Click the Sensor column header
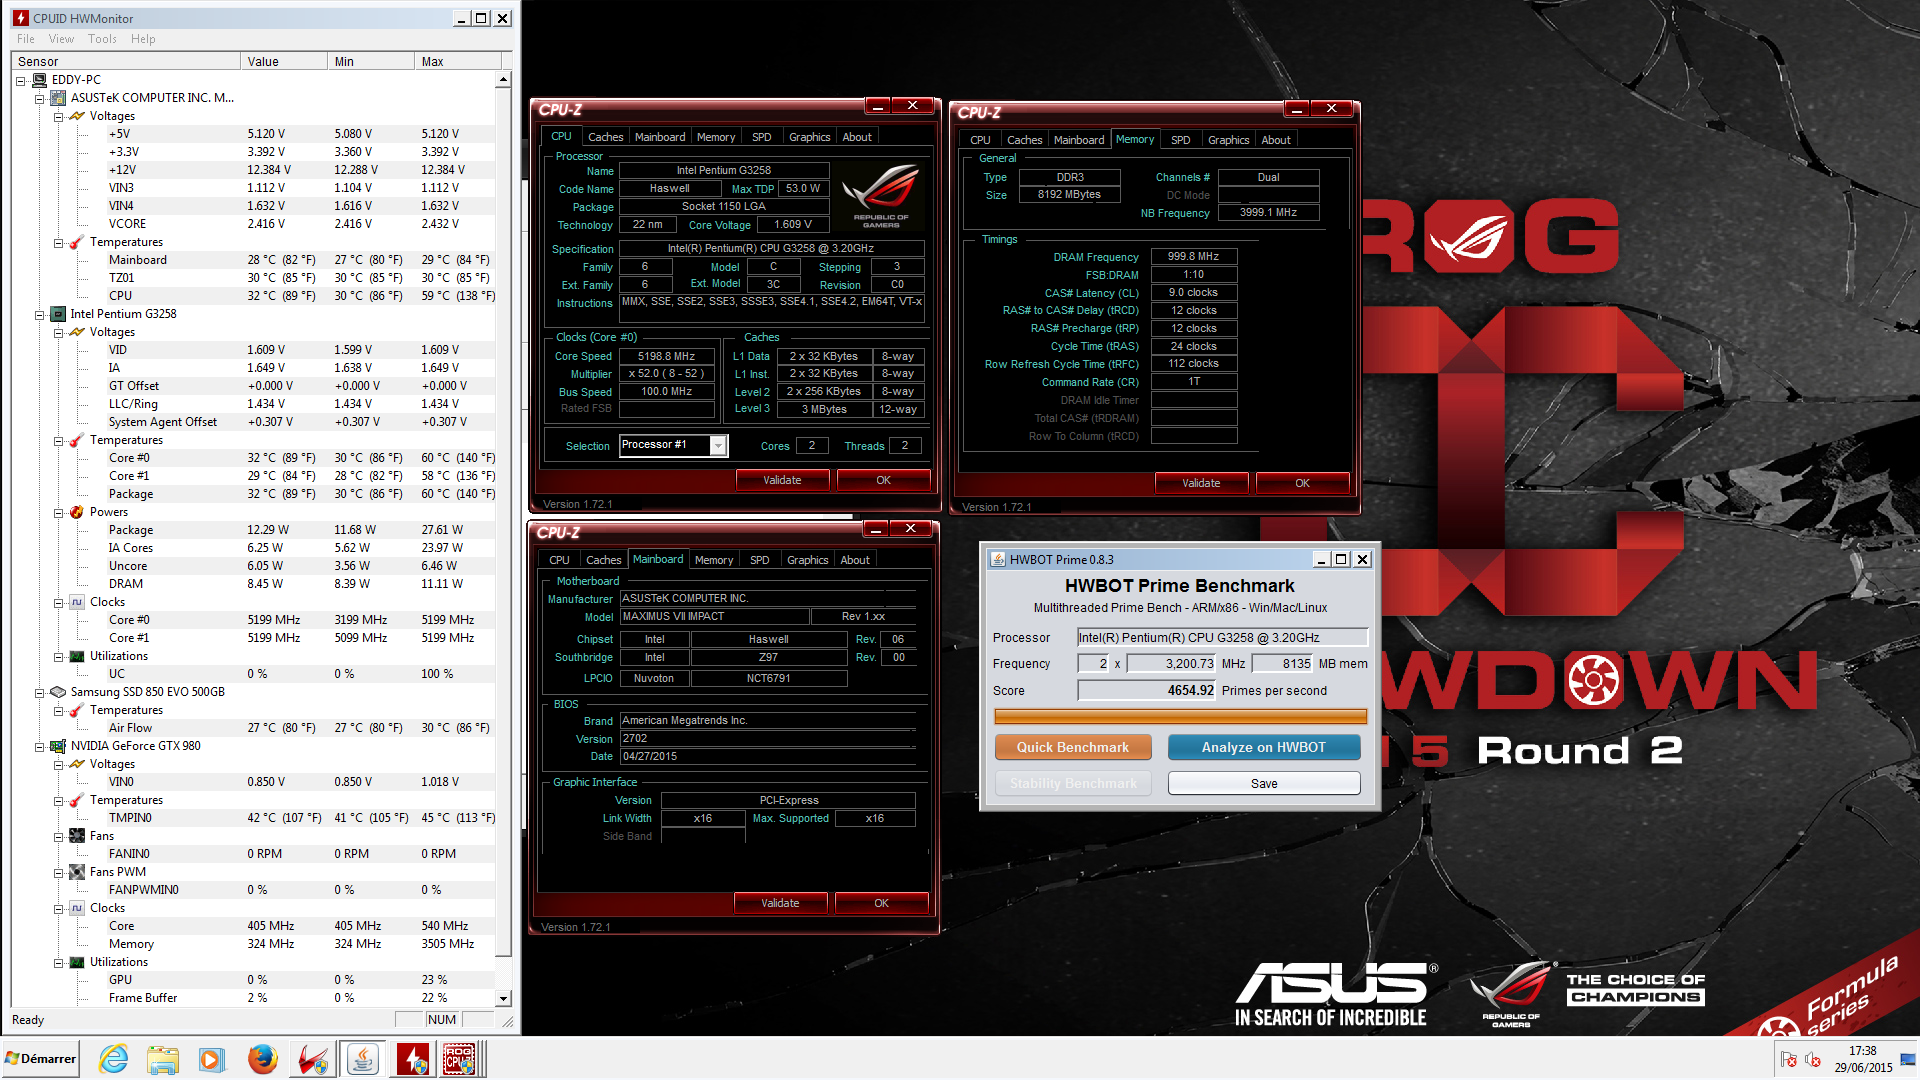This screenshot has width=1920, height=1080. (126, 61)
